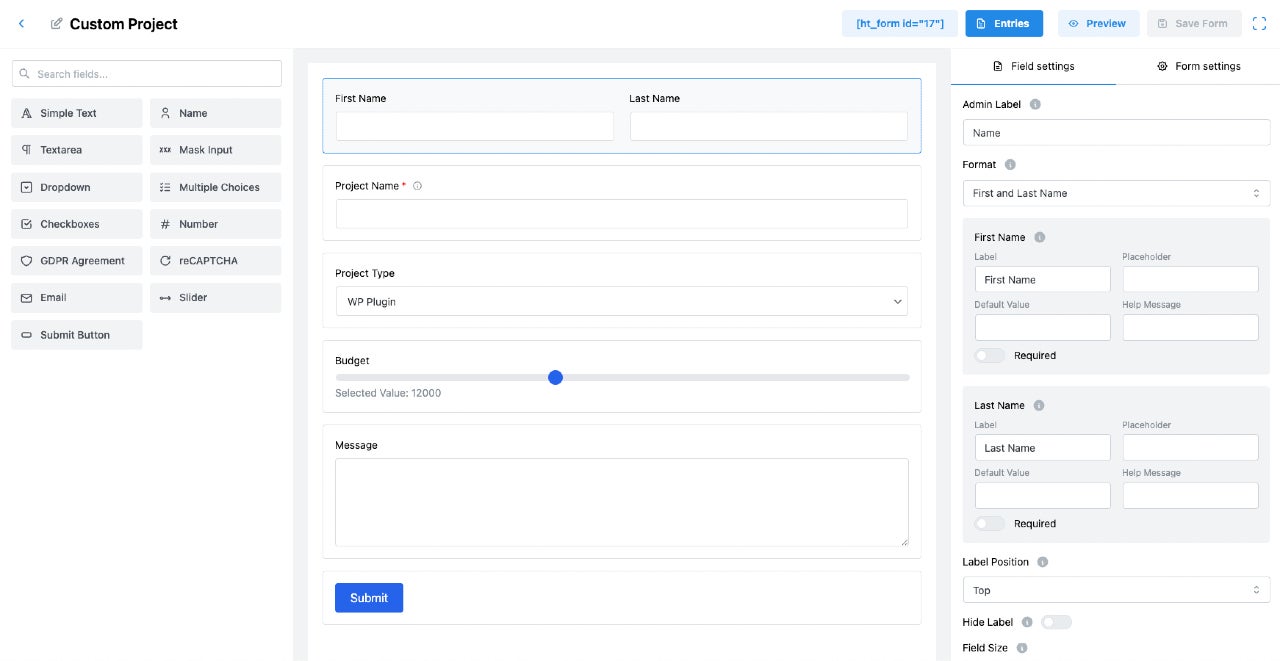Enable Required toggle for Last Name

tap(989, 523)
